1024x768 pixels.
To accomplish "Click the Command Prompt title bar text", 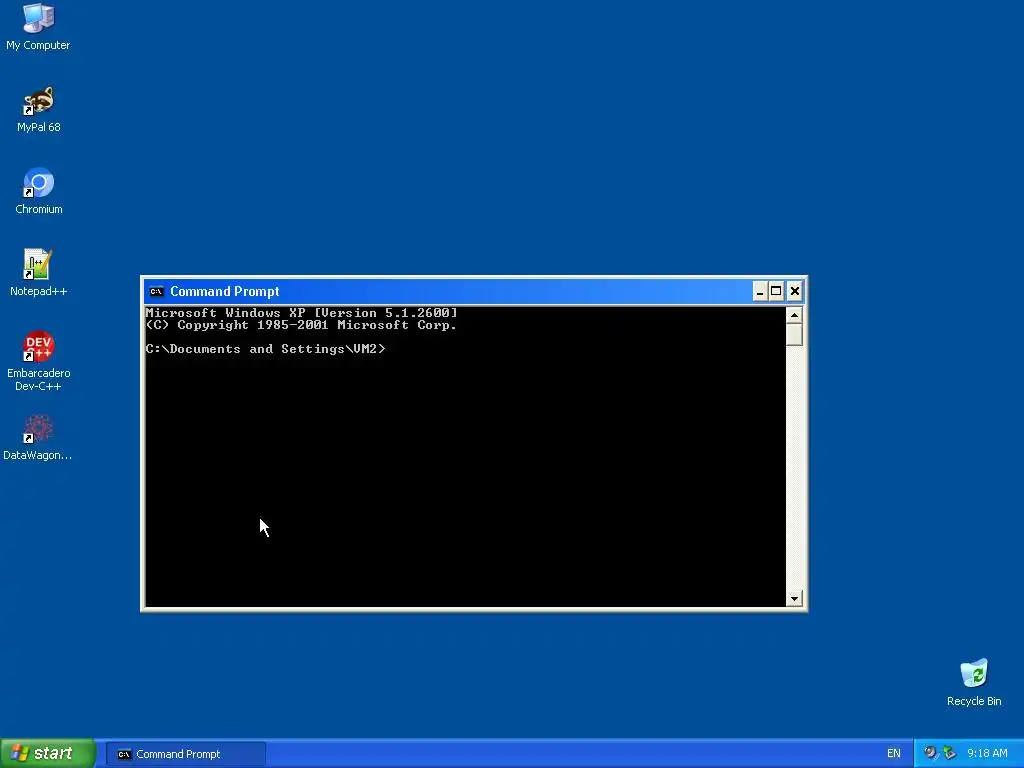I will point(225,291).
